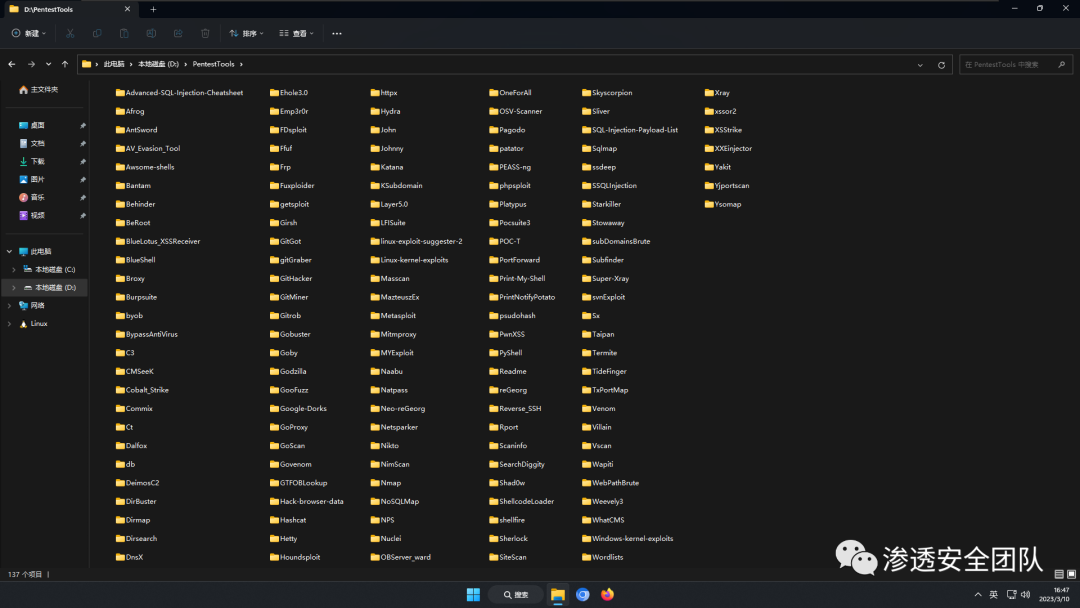Expand the Linux tree node
Viewport: 1080px width, 608px height.
tap(9, 323)
